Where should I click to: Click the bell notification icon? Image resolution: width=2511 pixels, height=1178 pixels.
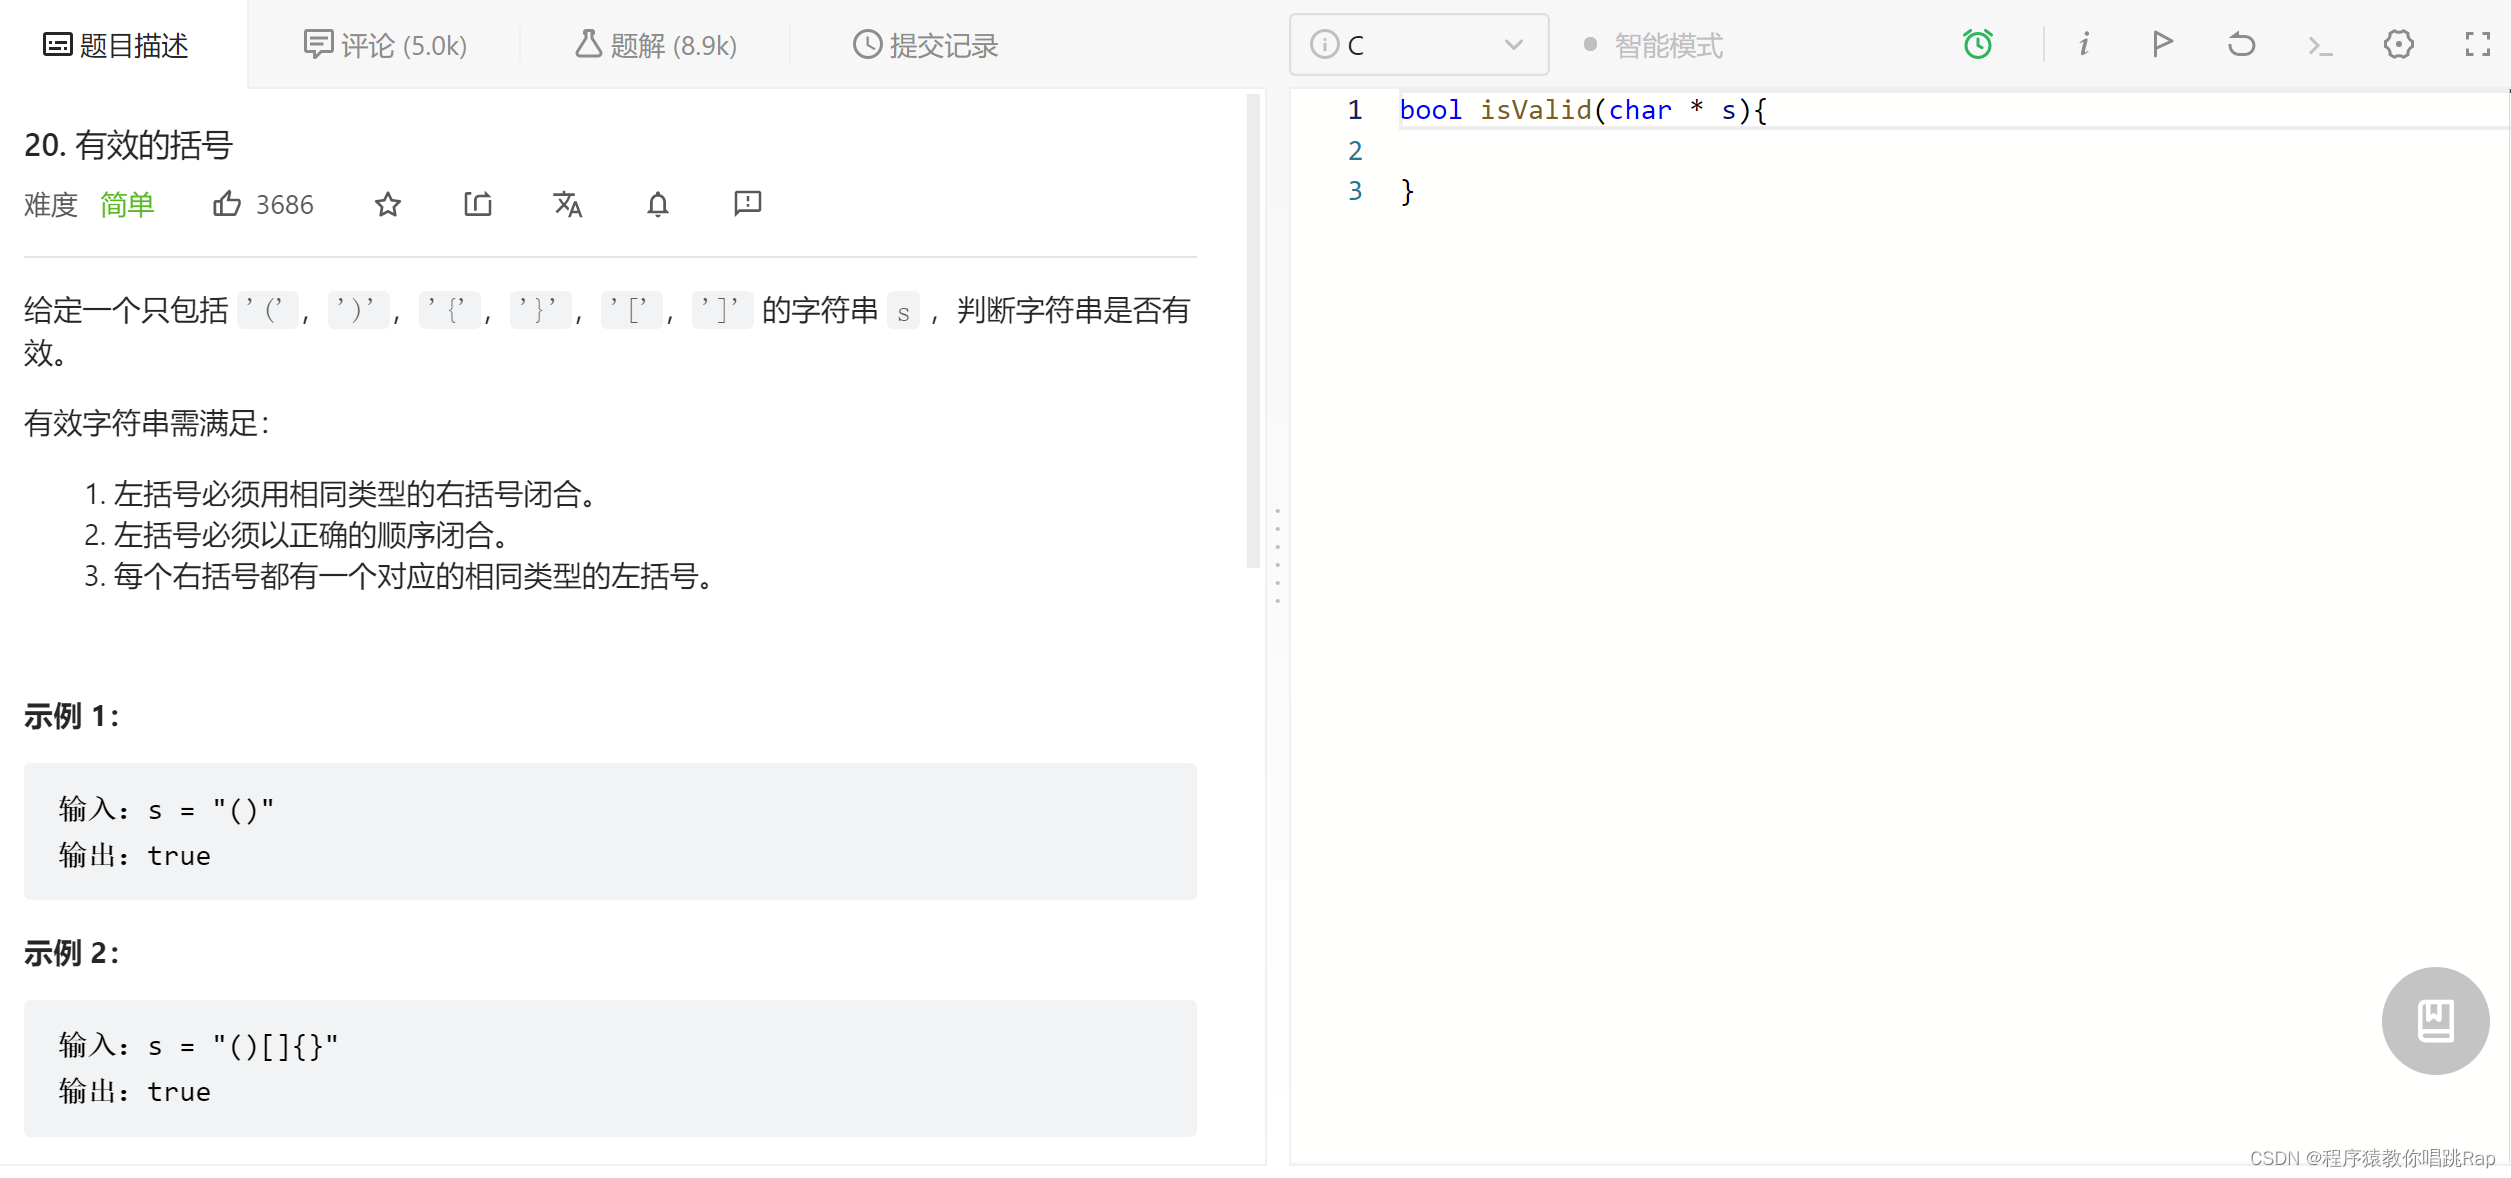657,204
